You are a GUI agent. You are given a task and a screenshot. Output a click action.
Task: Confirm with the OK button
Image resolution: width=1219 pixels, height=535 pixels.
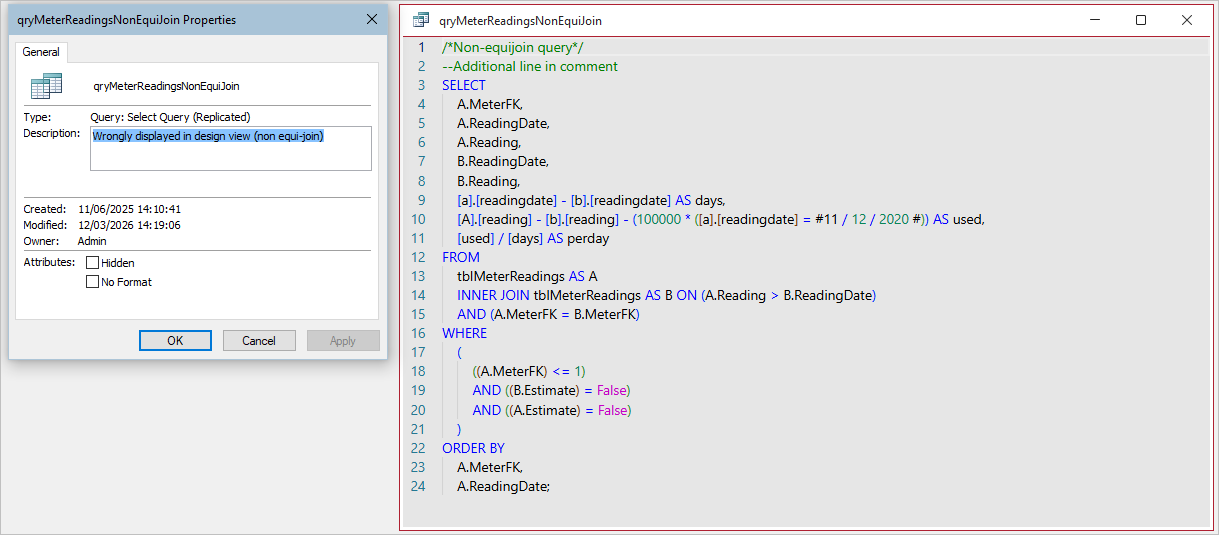[x=175, y=341]
